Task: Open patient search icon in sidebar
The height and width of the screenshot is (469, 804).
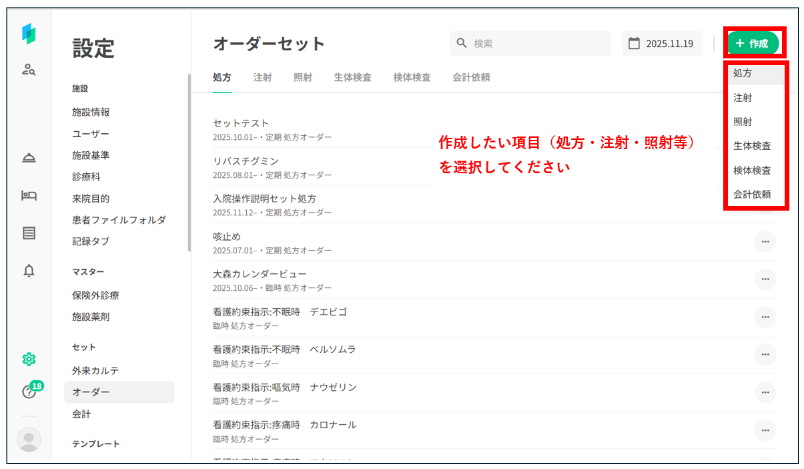Action: [x=29, y=69]
